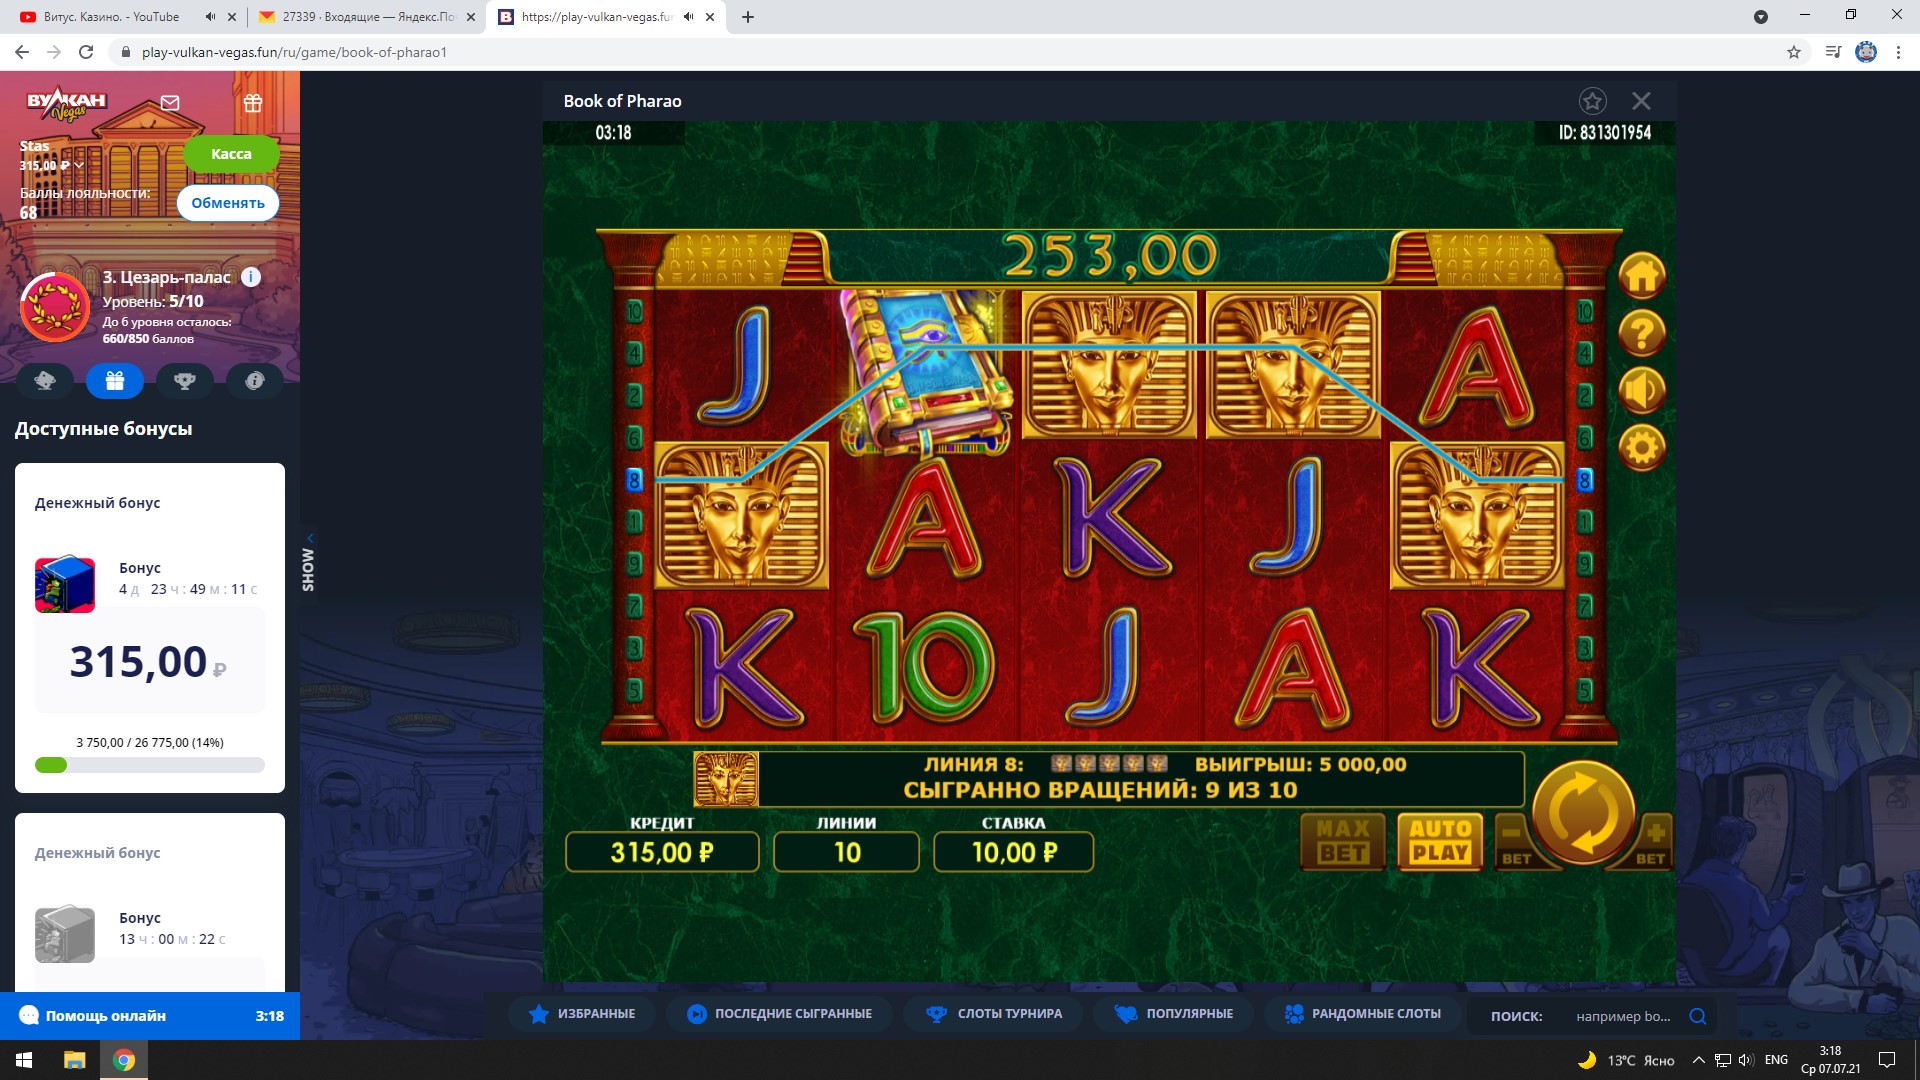
Task: Select payline 8 marker on left
Action: coord(634,480)
